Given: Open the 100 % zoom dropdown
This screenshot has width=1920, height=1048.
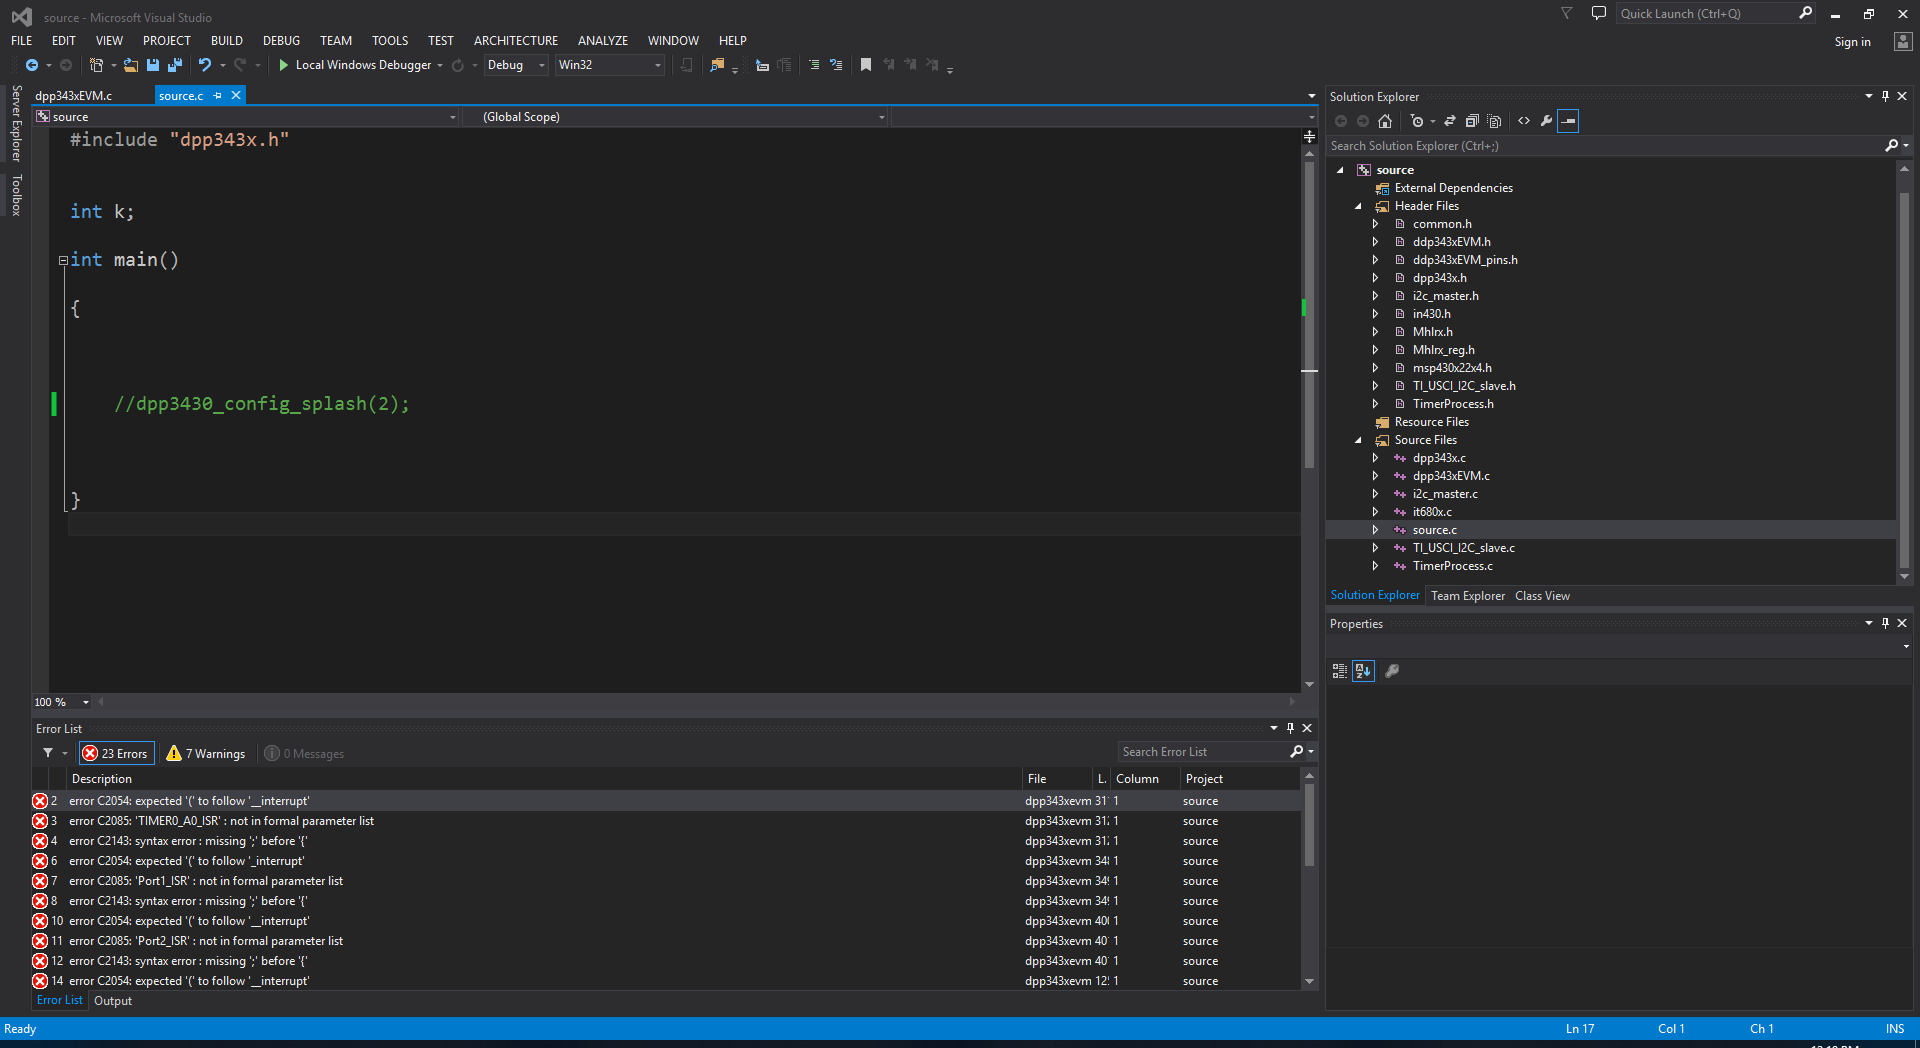Looking at the screenshot, I should (x=86, y=702).
